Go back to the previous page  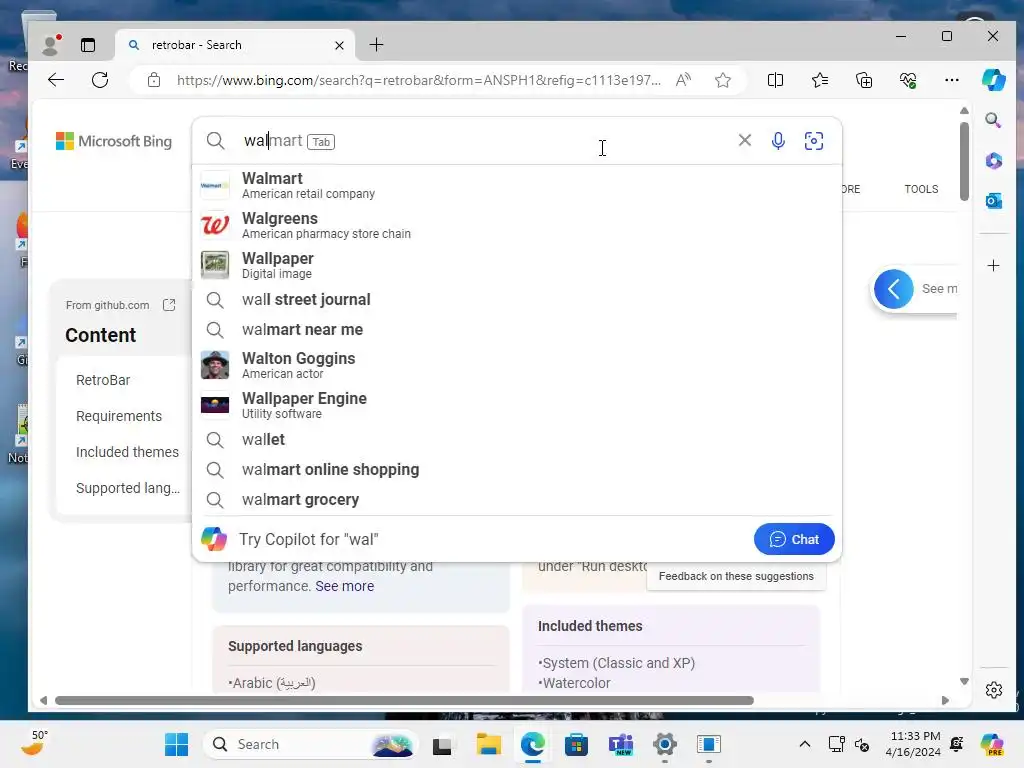click(56, 80)
